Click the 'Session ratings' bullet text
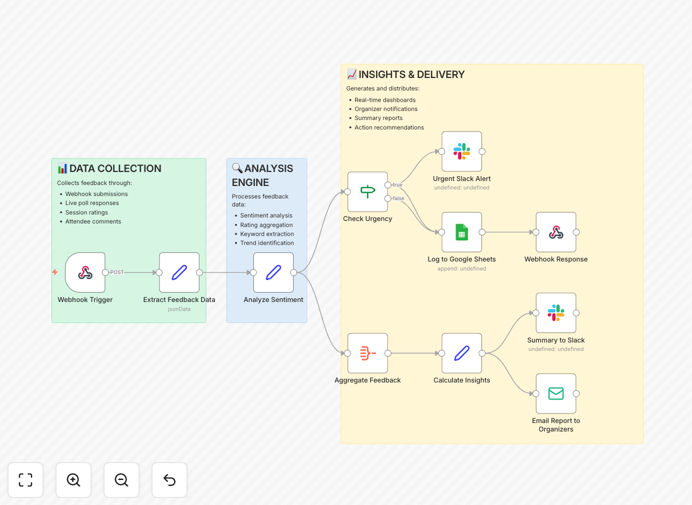 [x=86, y=212]
